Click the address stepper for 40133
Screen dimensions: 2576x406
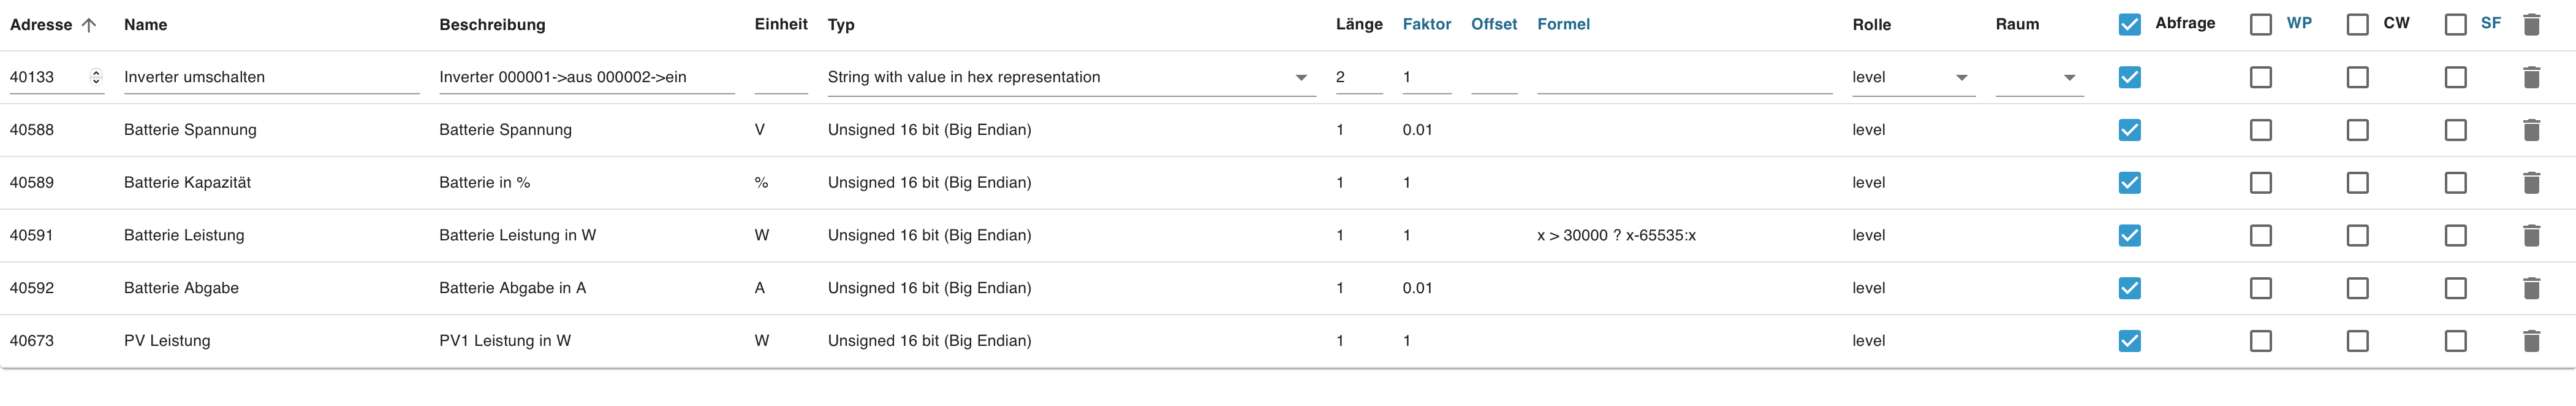[96, 77]
